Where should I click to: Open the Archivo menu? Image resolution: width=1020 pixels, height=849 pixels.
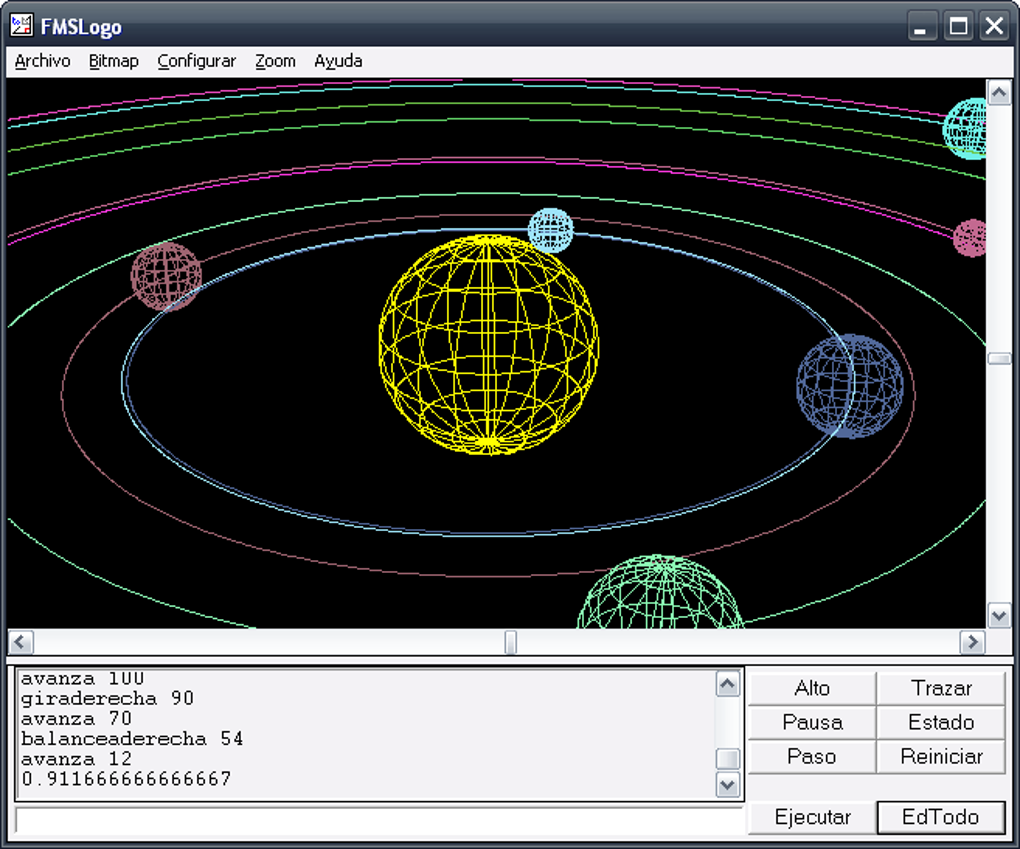43,61
